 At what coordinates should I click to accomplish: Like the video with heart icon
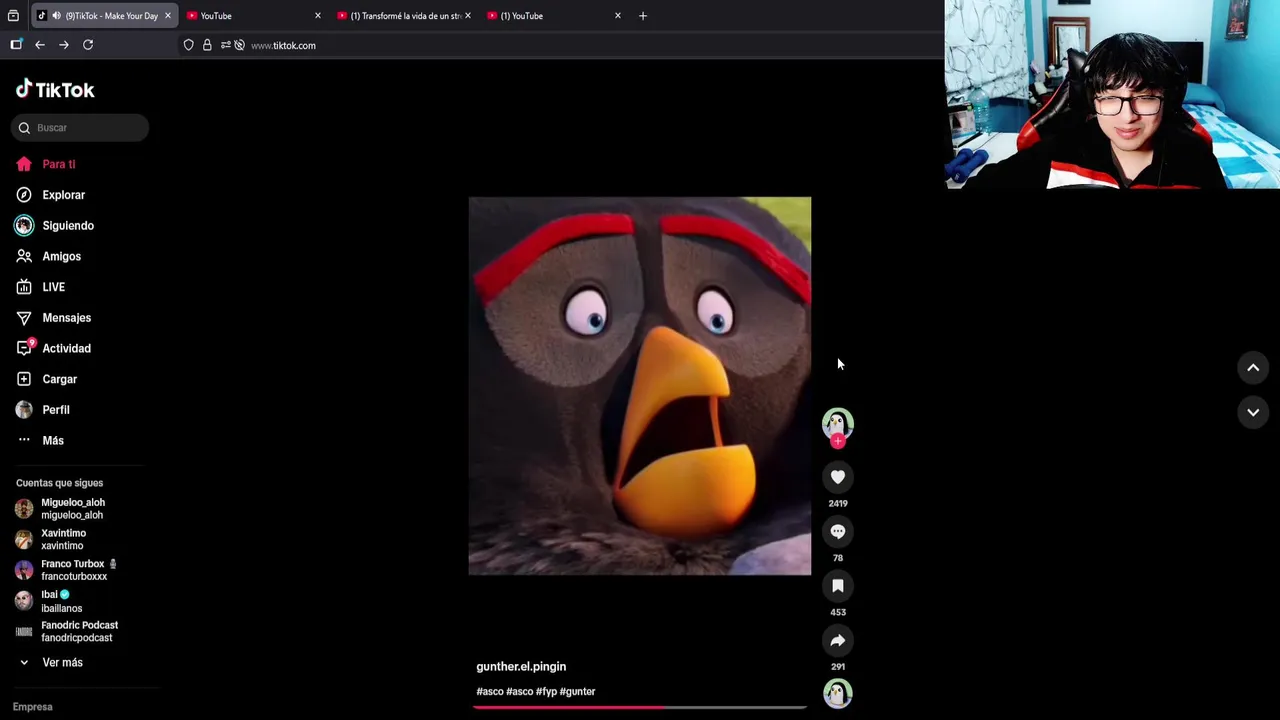(x=838, y=478)
